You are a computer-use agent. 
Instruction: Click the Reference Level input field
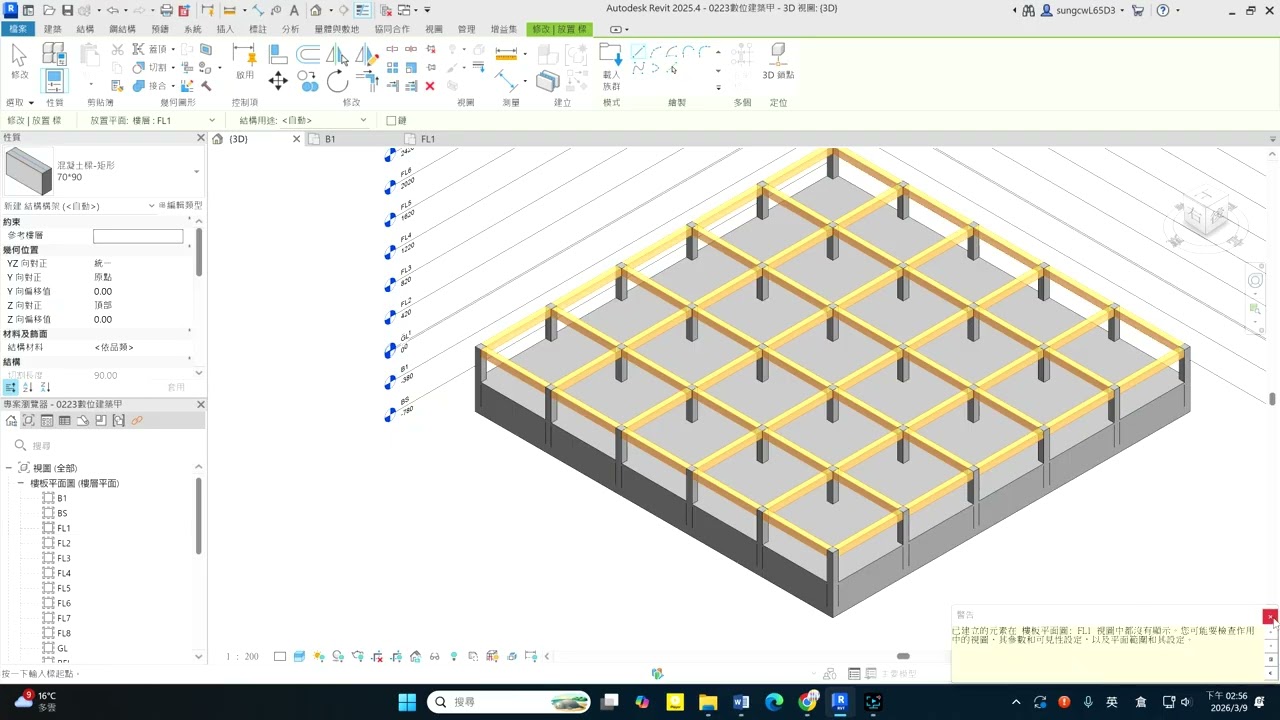(x=138, y=236)
